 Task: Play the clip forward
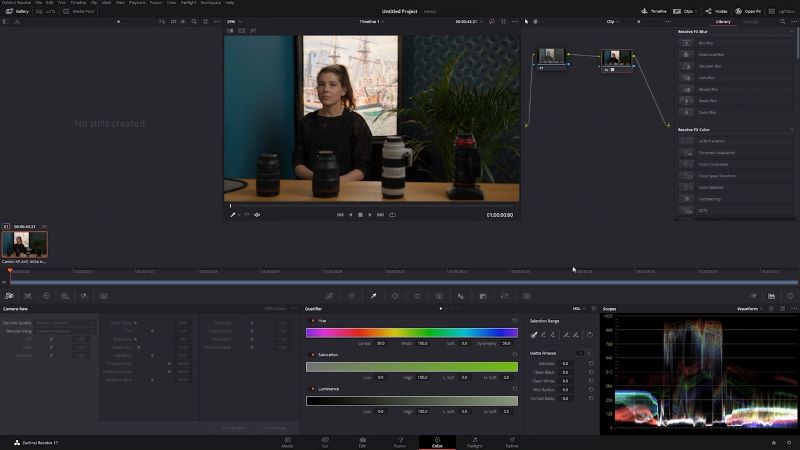click(x=370, y=215)
